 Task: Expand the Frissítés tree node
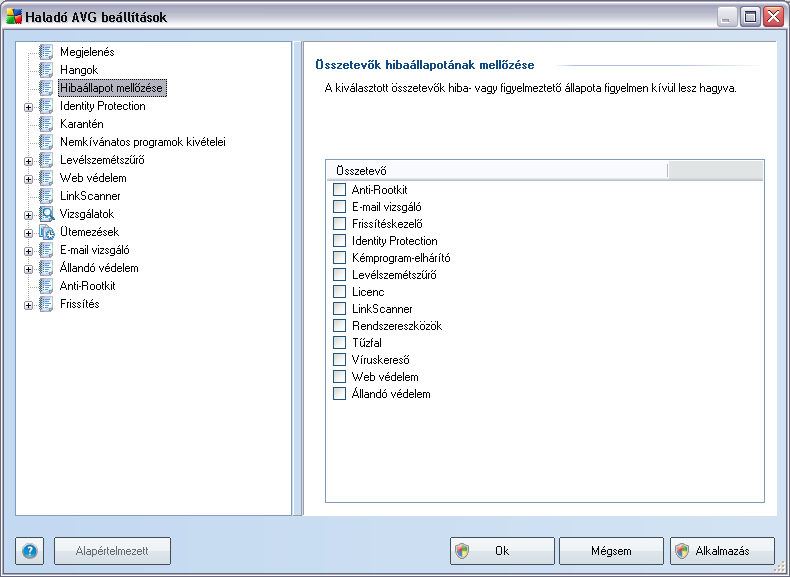pos(28,305)
